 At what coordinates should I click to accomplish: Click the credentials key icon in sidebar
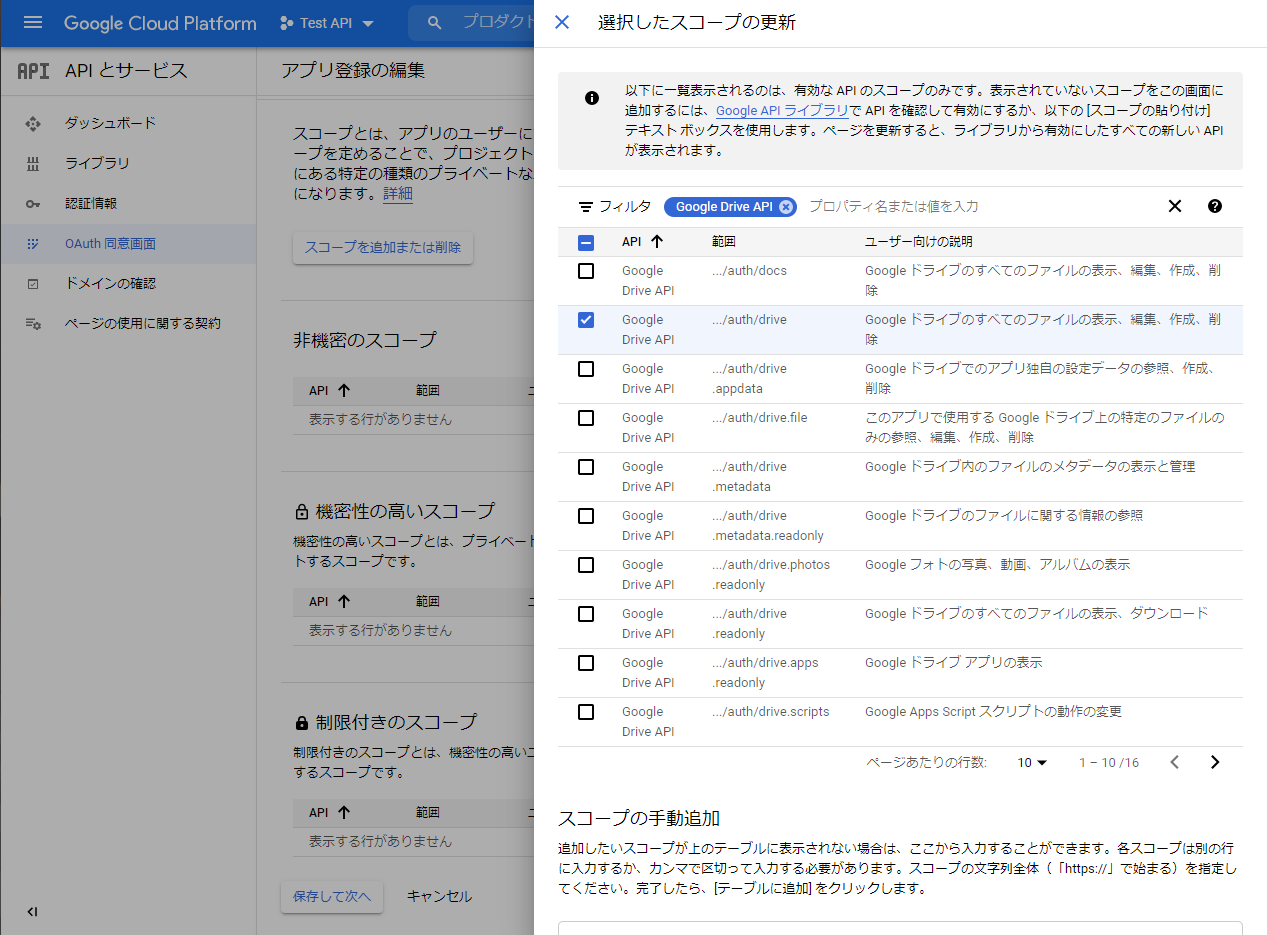[33, 203]
